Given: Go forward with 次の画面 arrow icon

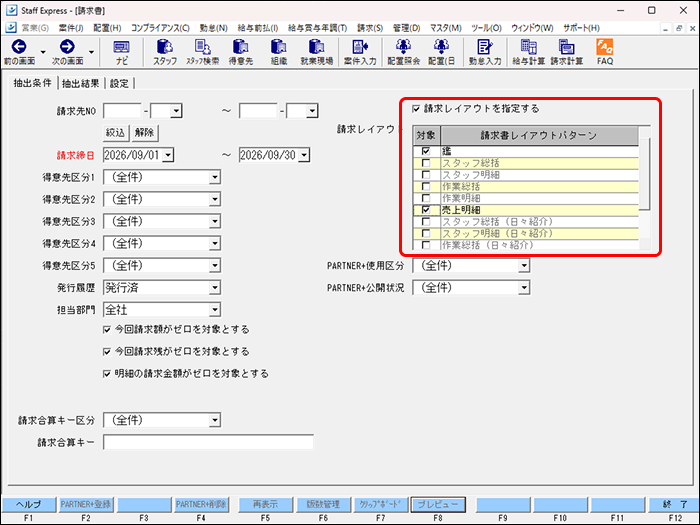Looking at the screenshot, I should (67, 47).
